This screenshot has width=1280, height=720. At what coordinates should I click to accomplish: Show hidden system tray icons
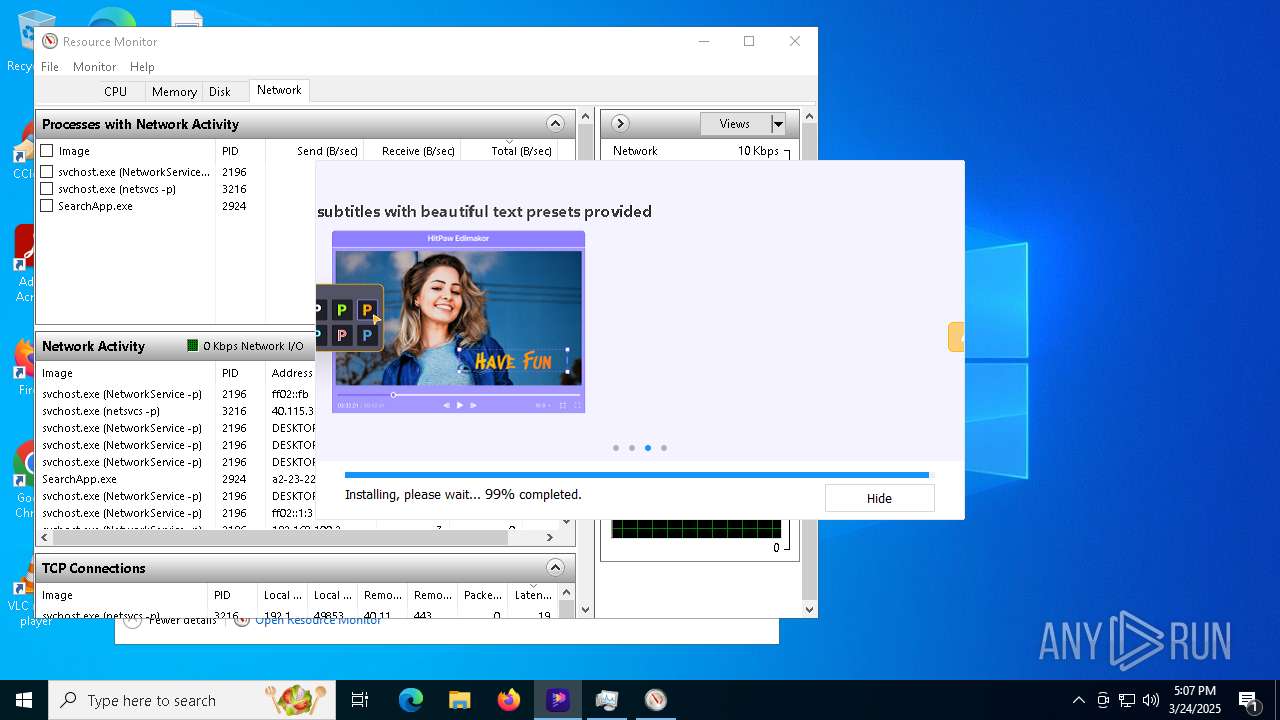pos(1079,700)
